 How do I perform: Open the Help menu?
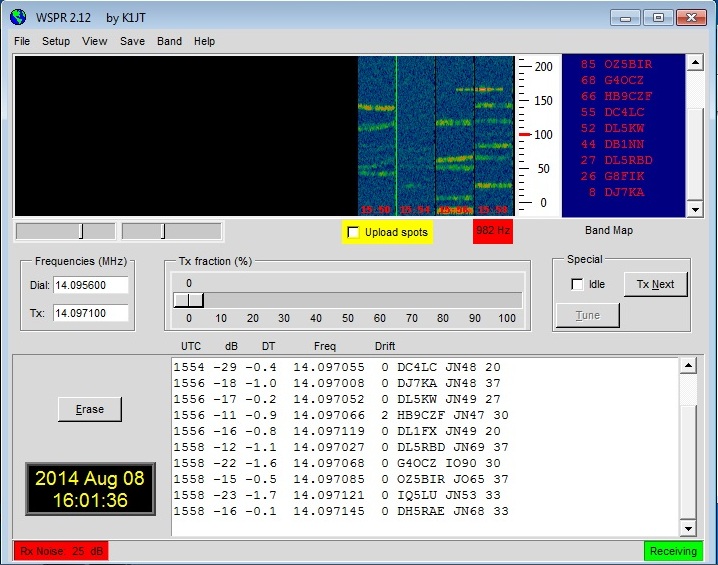(x=204, y=41)
